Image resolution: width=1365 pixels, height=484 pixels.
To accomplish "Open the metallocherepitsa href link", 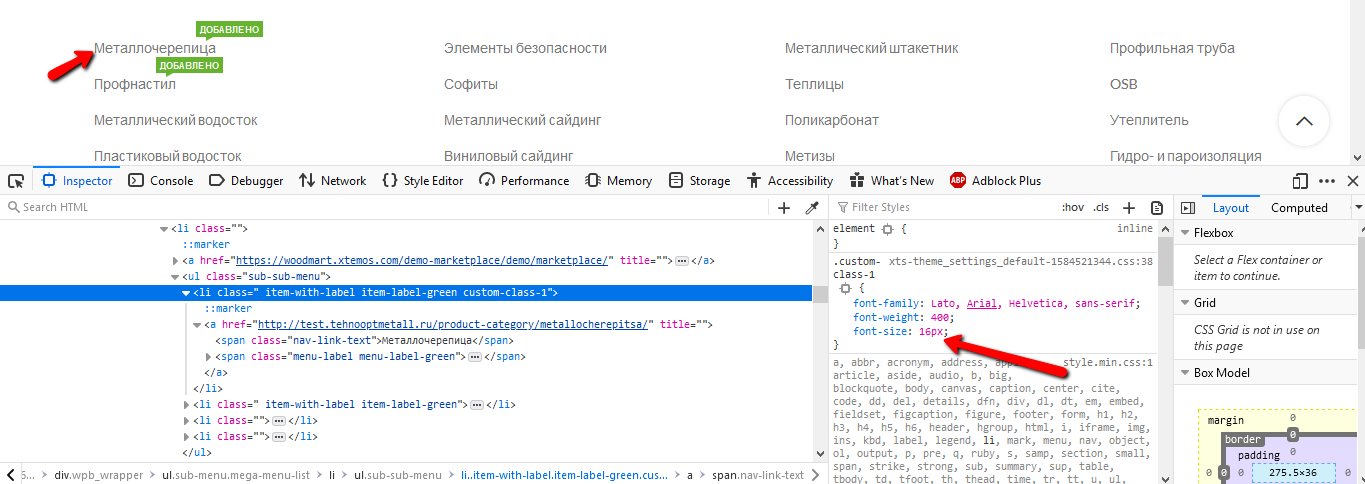I will (454, 324).
